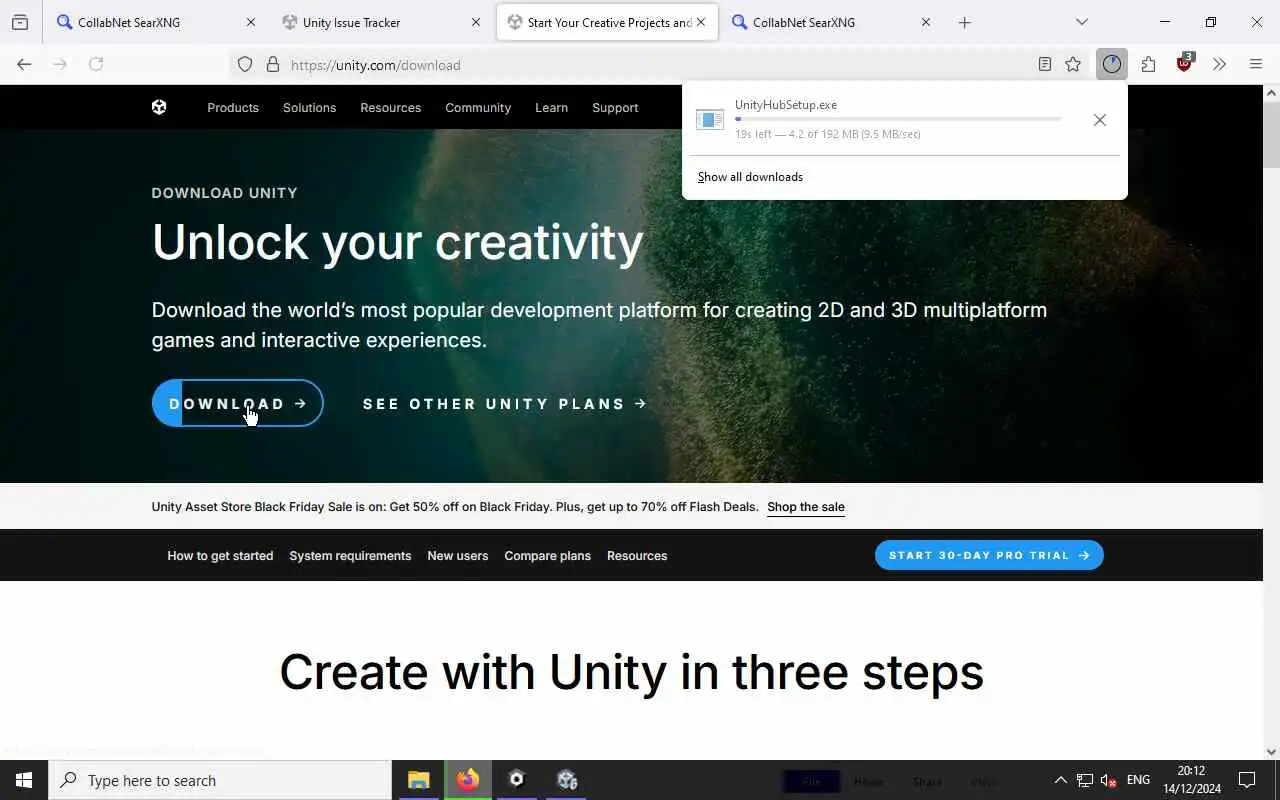Click SEE OTHER UNITY PLANS link
The width and height of the screenshot is (1280, 800).
click(505, 404)
